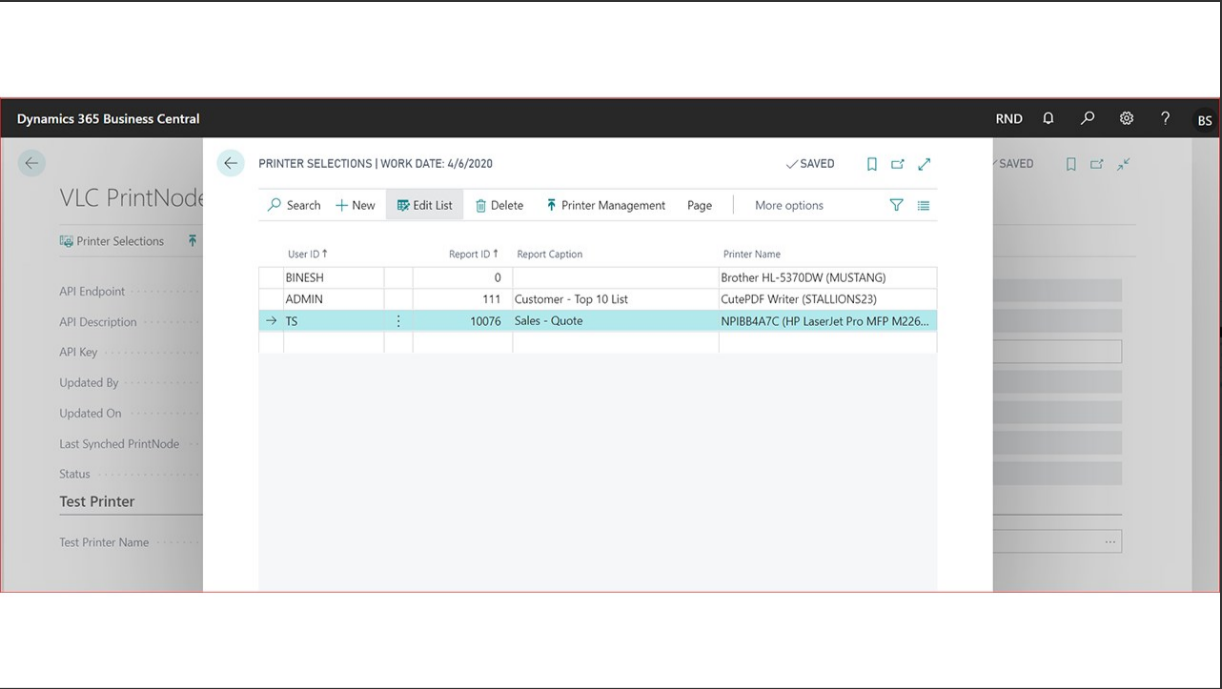Click the Test Printer Name lookup button
This screenshot has width=1222, height=689.
pos(1108,540)
